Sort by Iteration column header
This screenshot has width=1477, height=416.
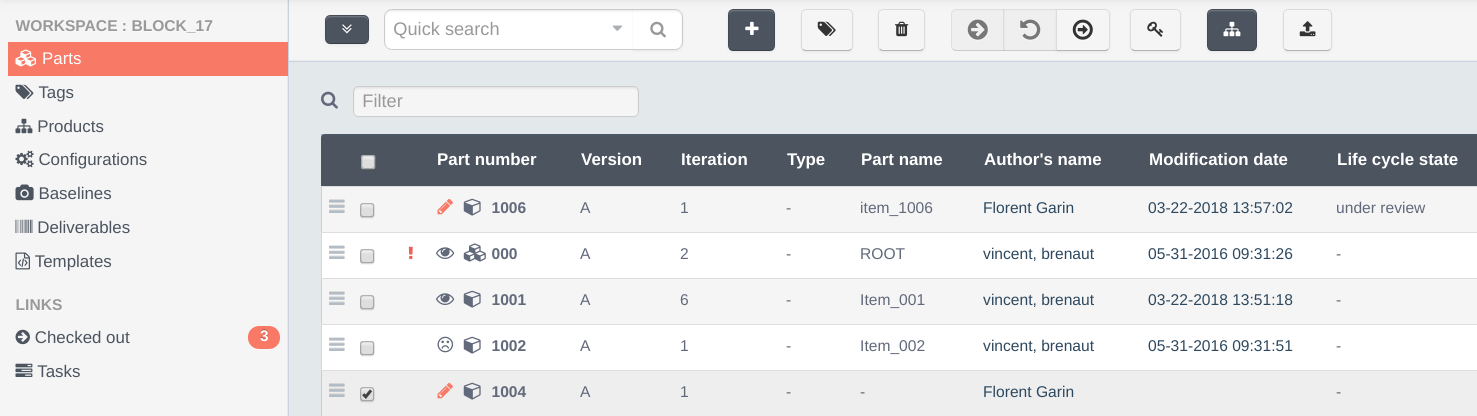click(x=714, y=160)
